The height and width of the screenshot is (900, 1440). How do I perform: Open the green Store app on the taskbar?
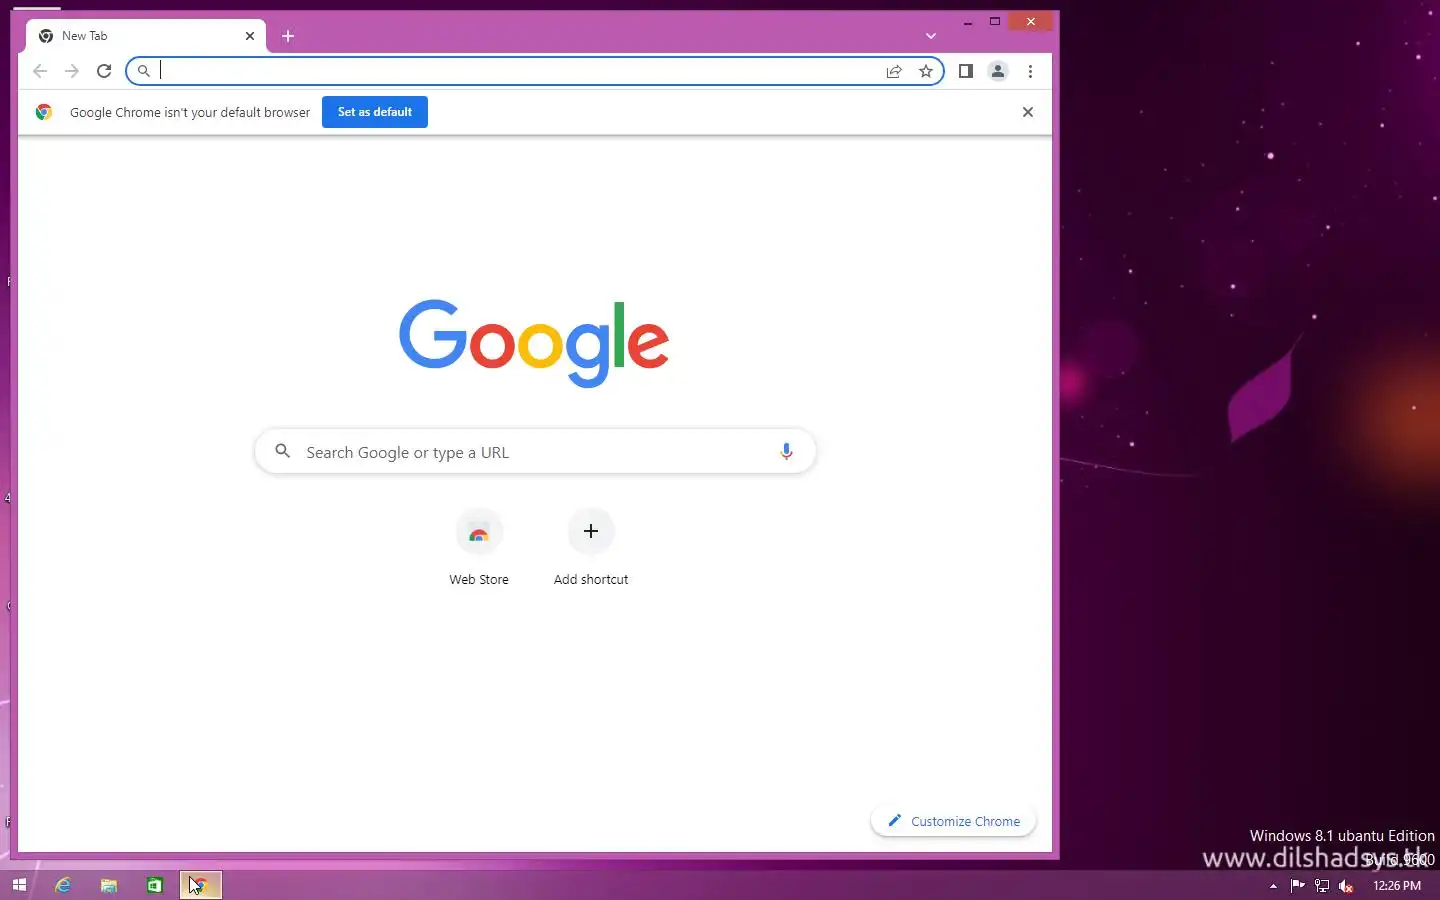pos(155,885)
